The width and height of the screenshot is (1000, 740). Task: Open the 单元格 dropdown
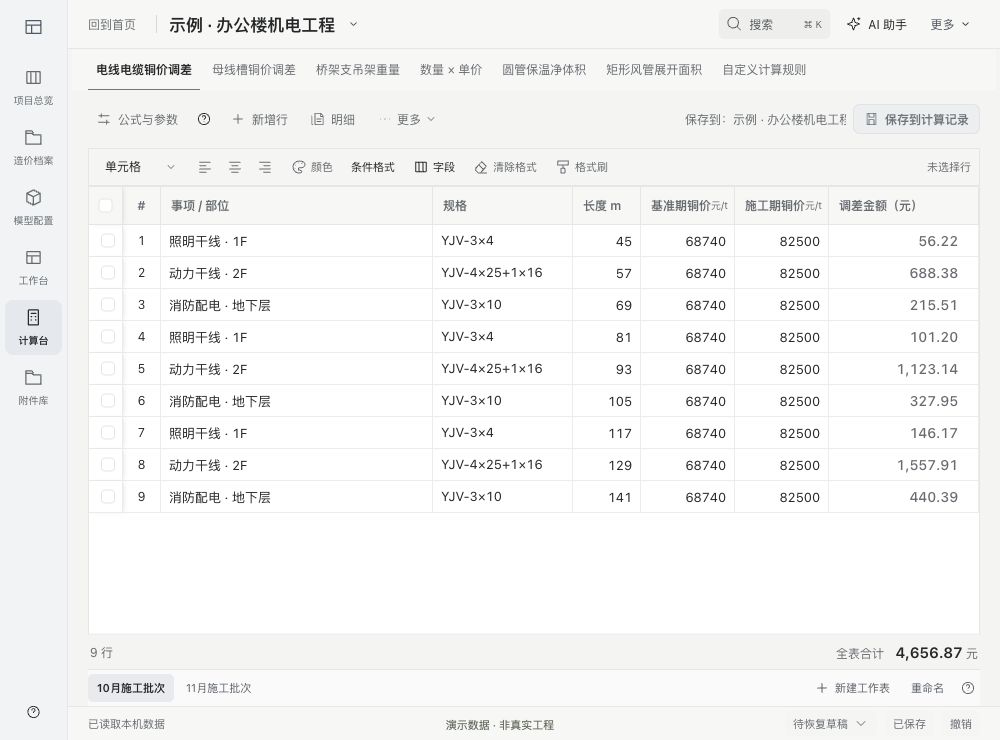pyautogui.click(x=139, y=167)
